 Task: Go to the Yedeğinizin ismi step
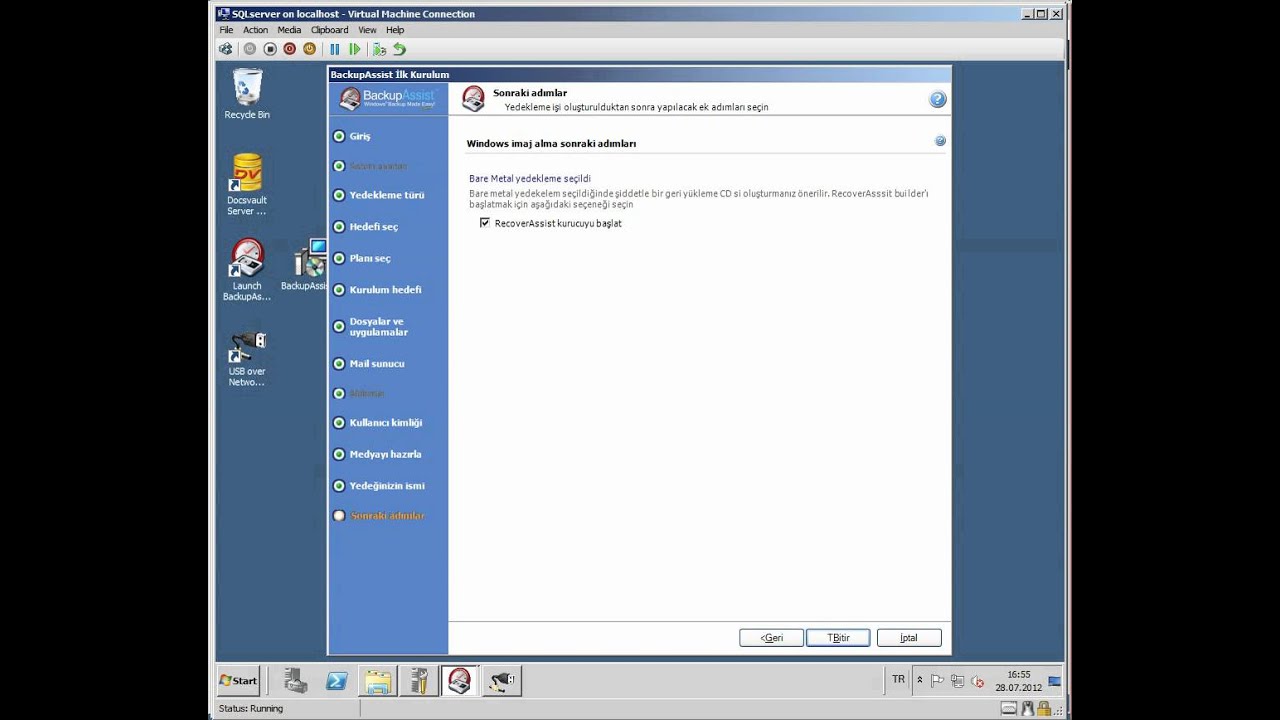coord(387,486)
